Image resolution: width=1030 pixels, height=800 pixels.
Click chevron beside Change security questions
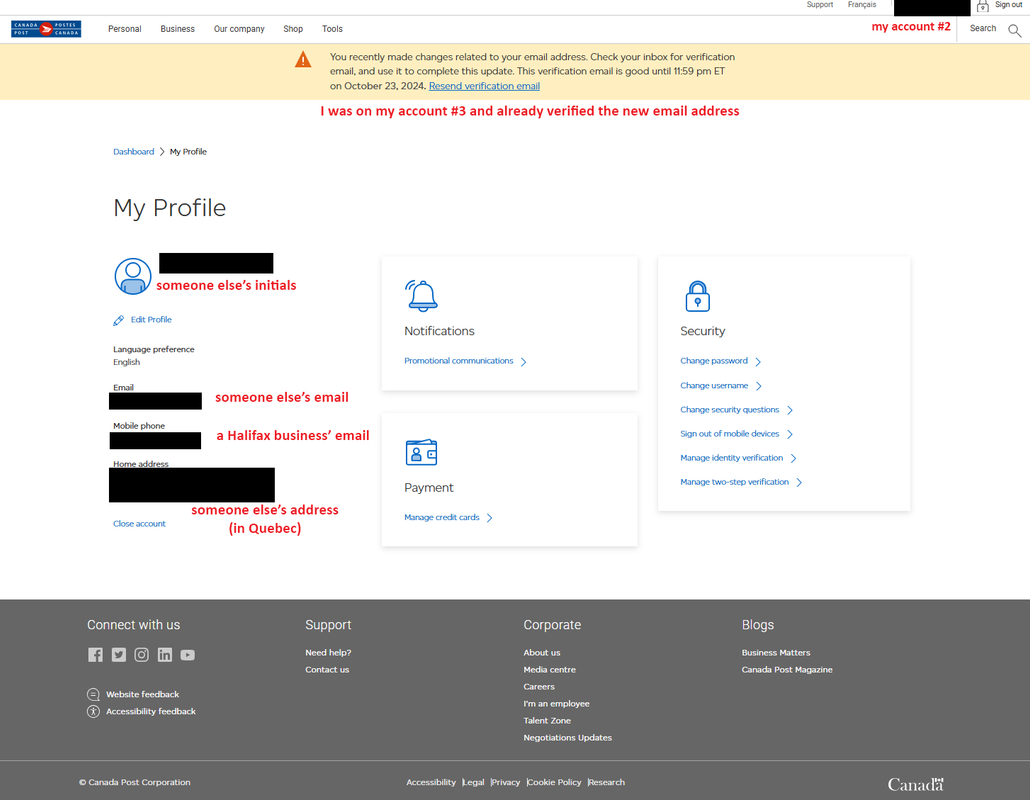pos(790,411)
